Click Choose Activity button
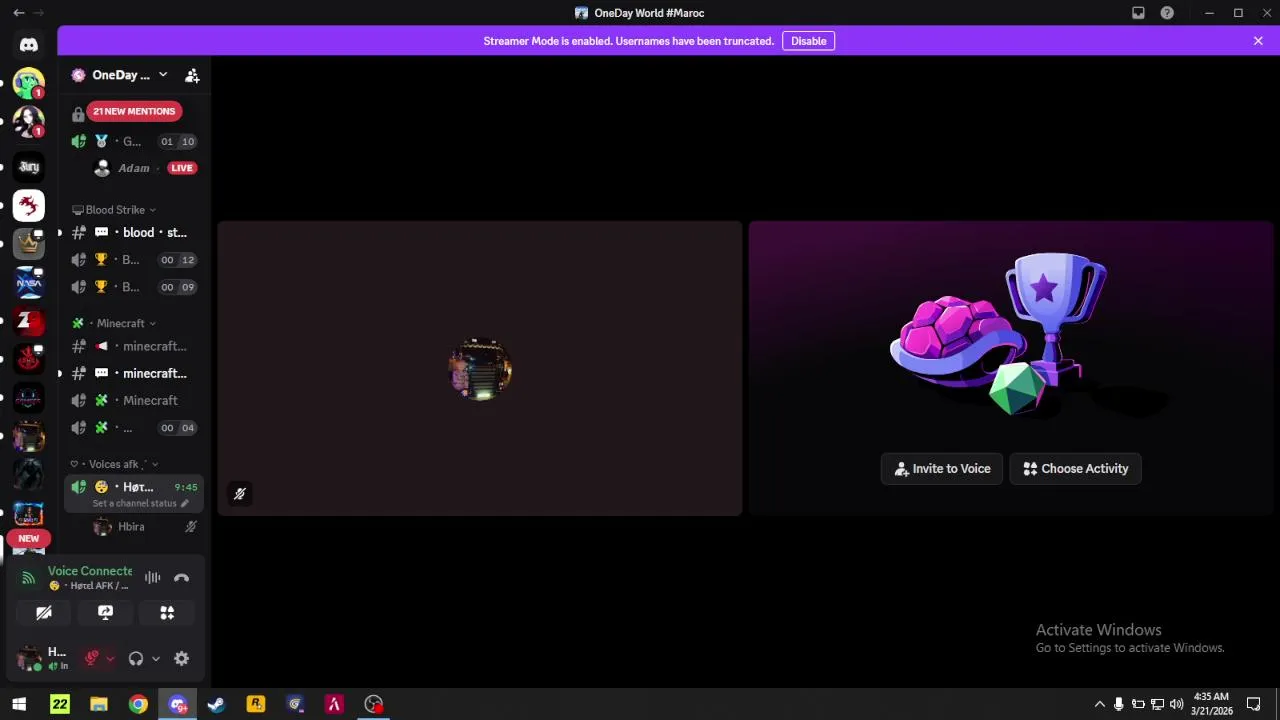1280x720 pixels. tap(1075, 468)
